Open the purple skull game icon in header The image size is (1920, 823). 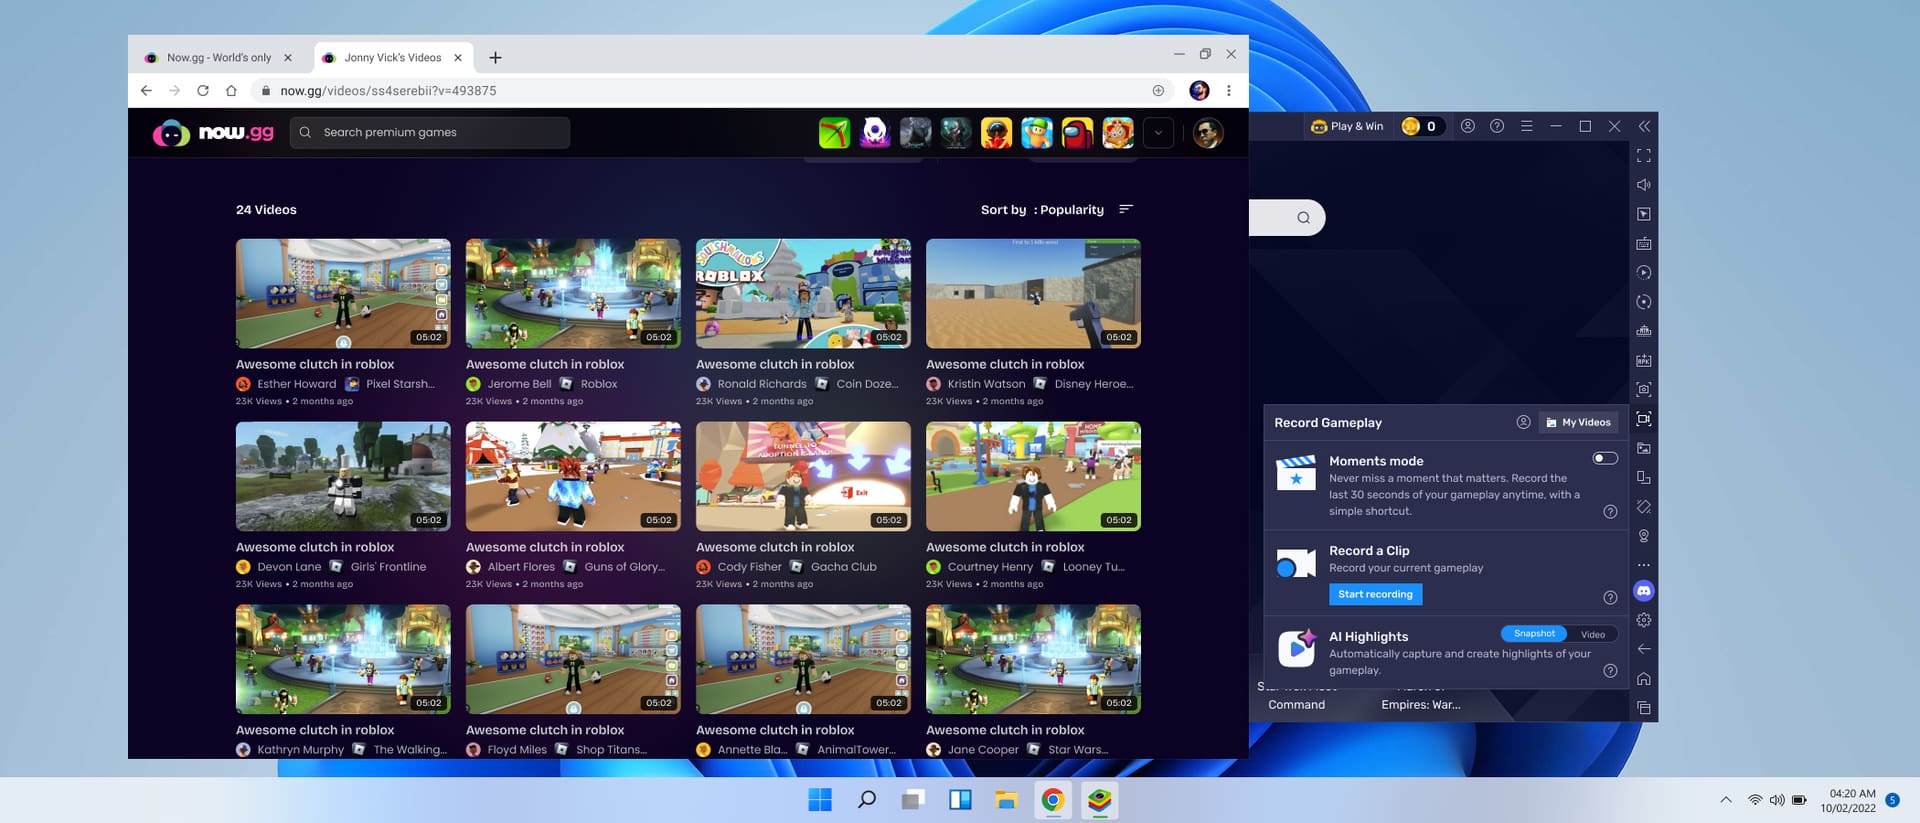(875, 133)
